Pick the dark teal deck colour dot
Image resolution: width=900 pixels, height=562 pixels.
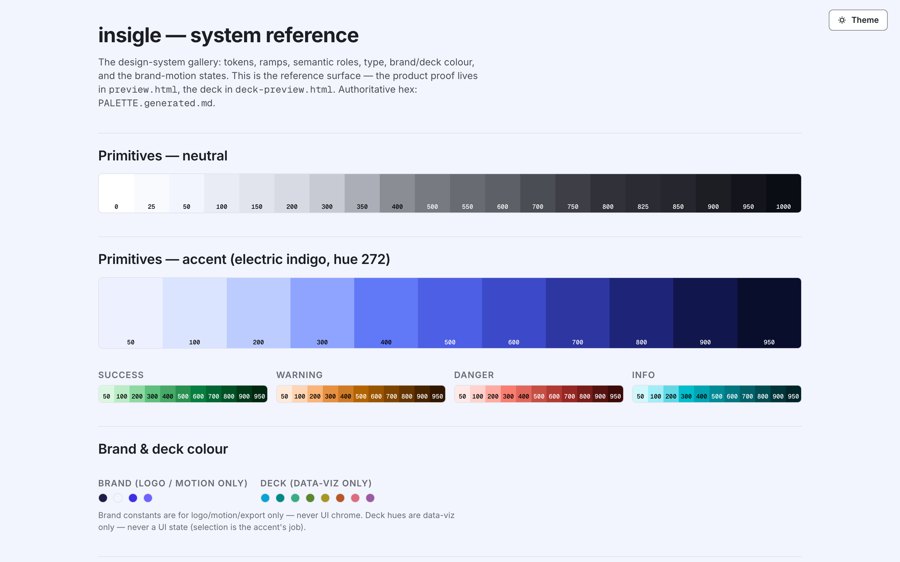pyautogui.click(x=280, y=498)
